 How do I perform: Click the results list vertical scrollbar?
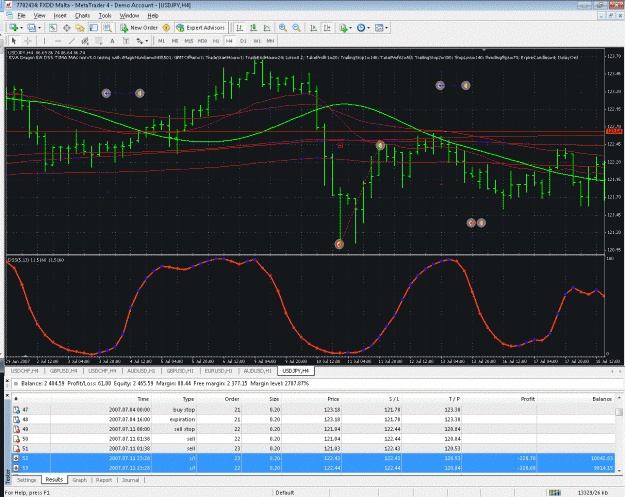click(x=619, y=434)
